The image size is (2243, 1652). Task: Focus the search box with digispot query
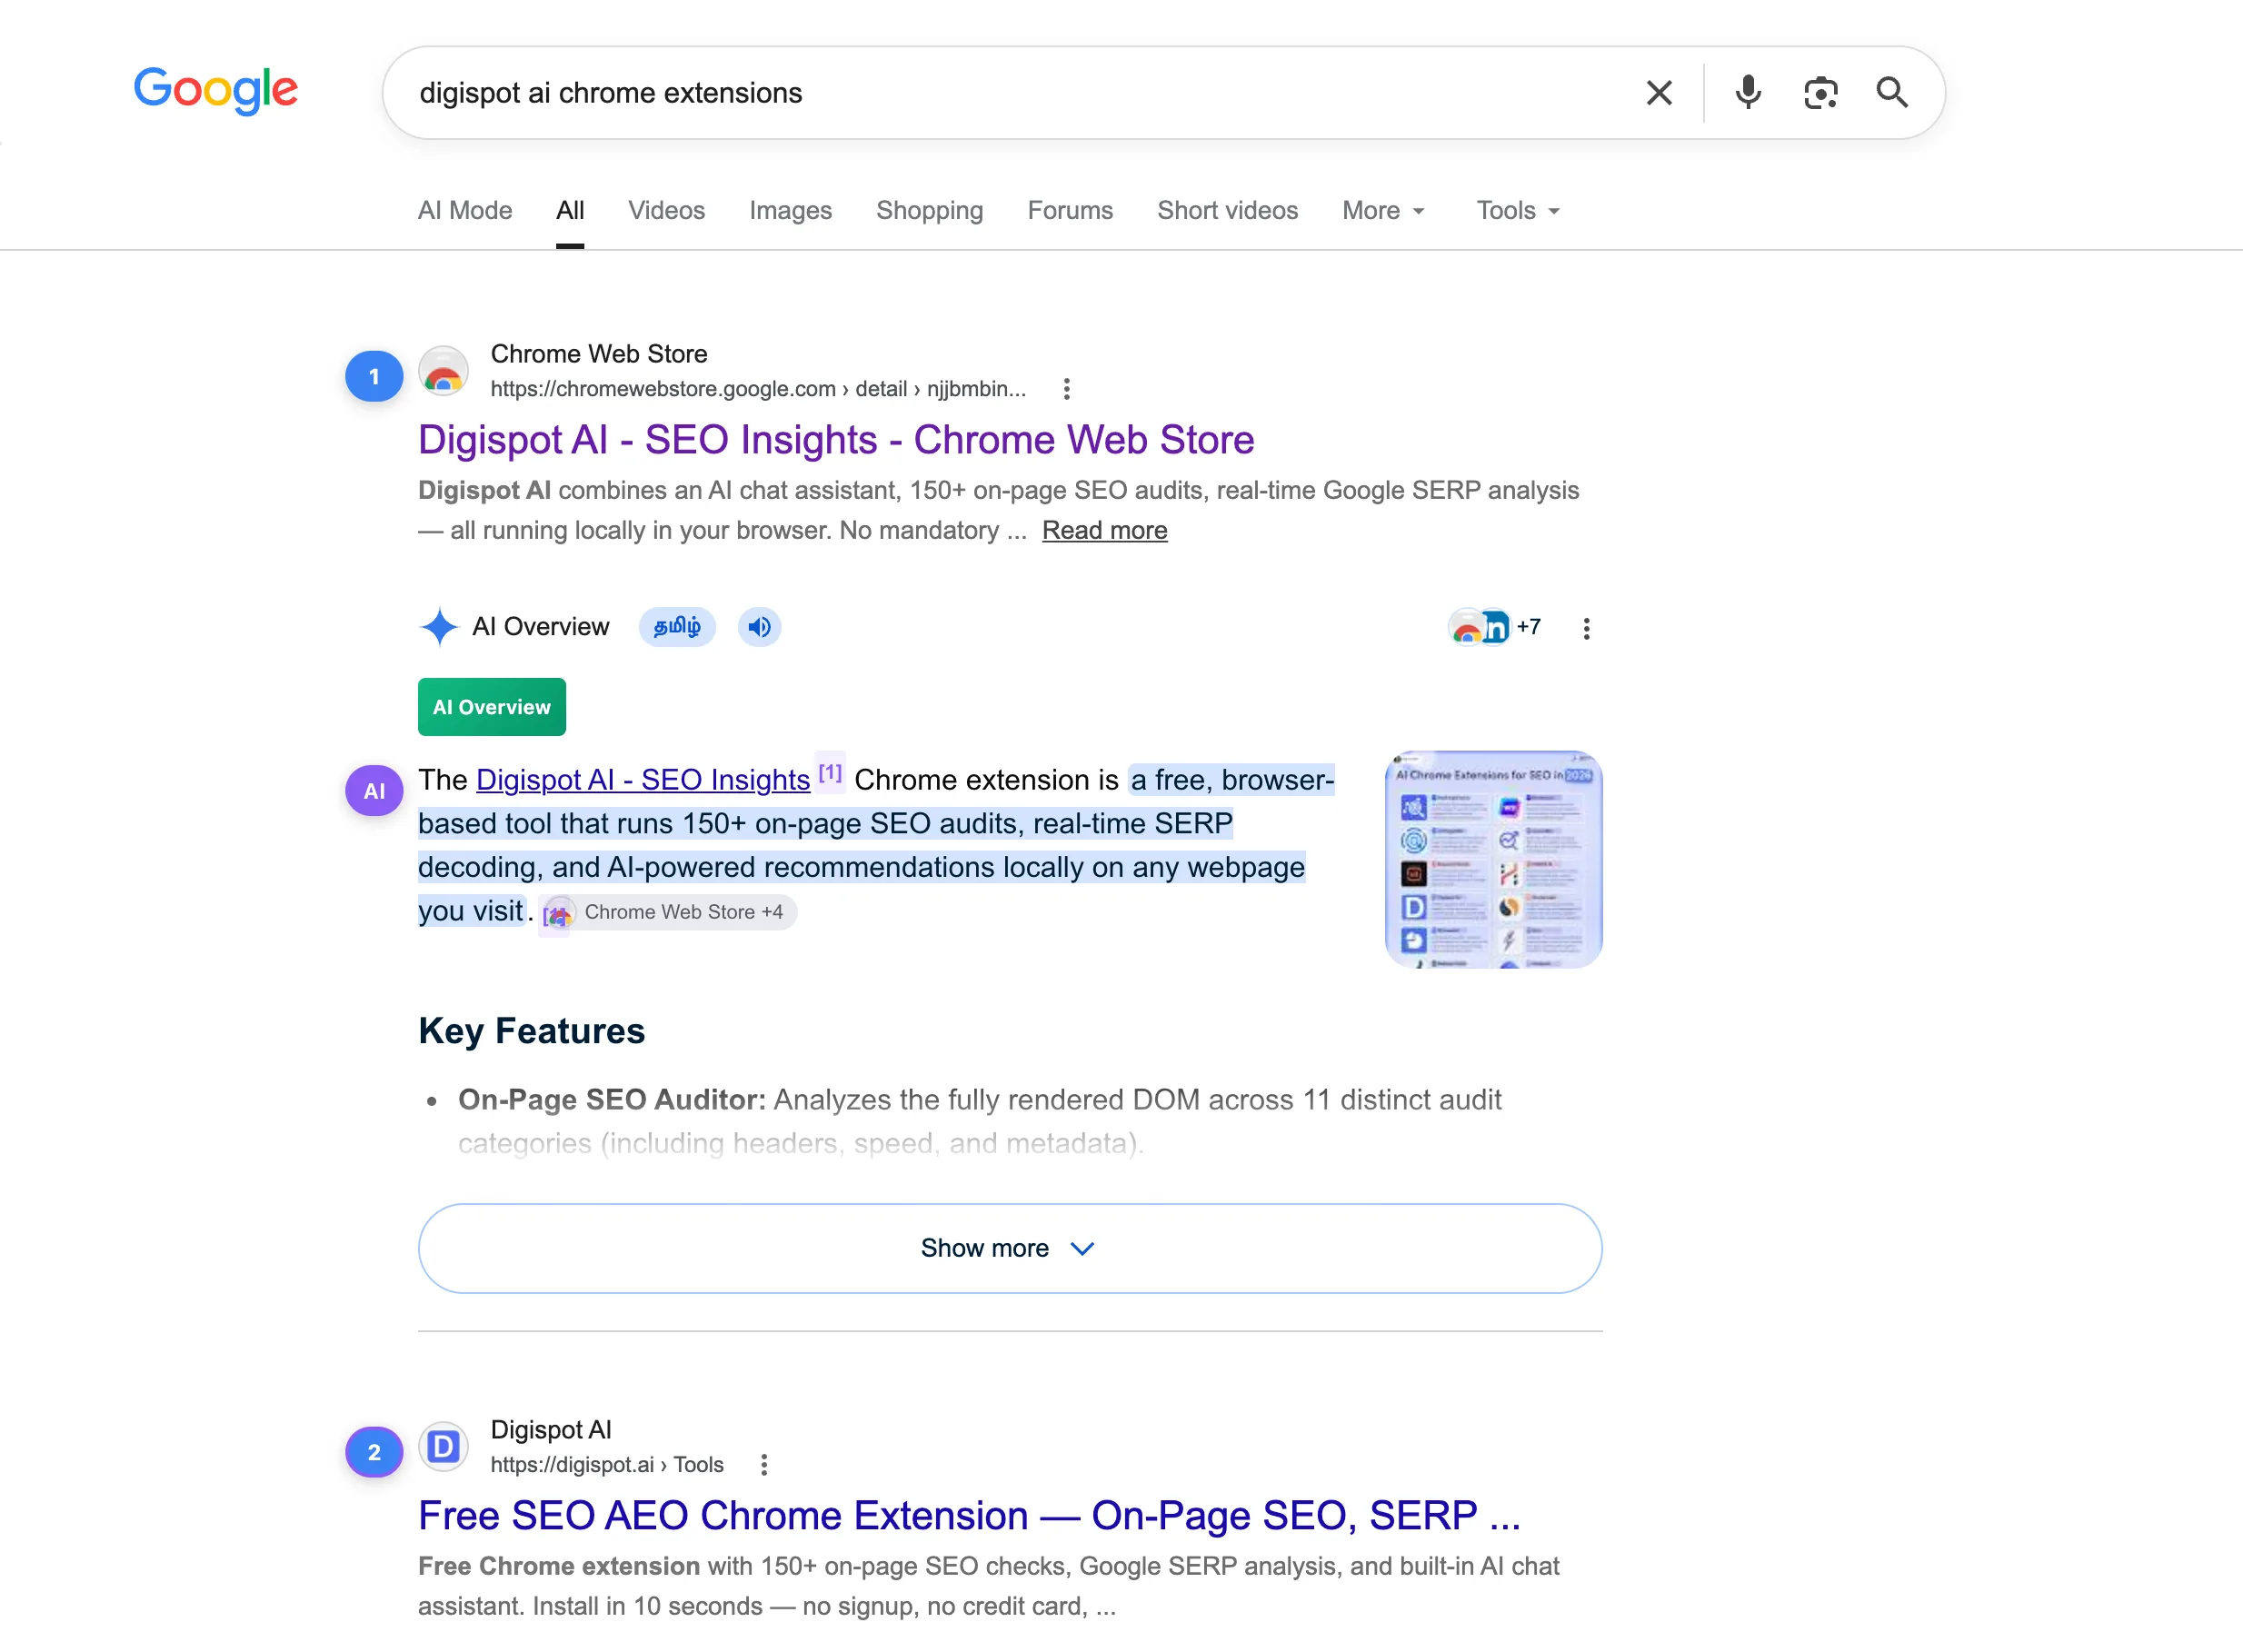[x=1010, y=93]
